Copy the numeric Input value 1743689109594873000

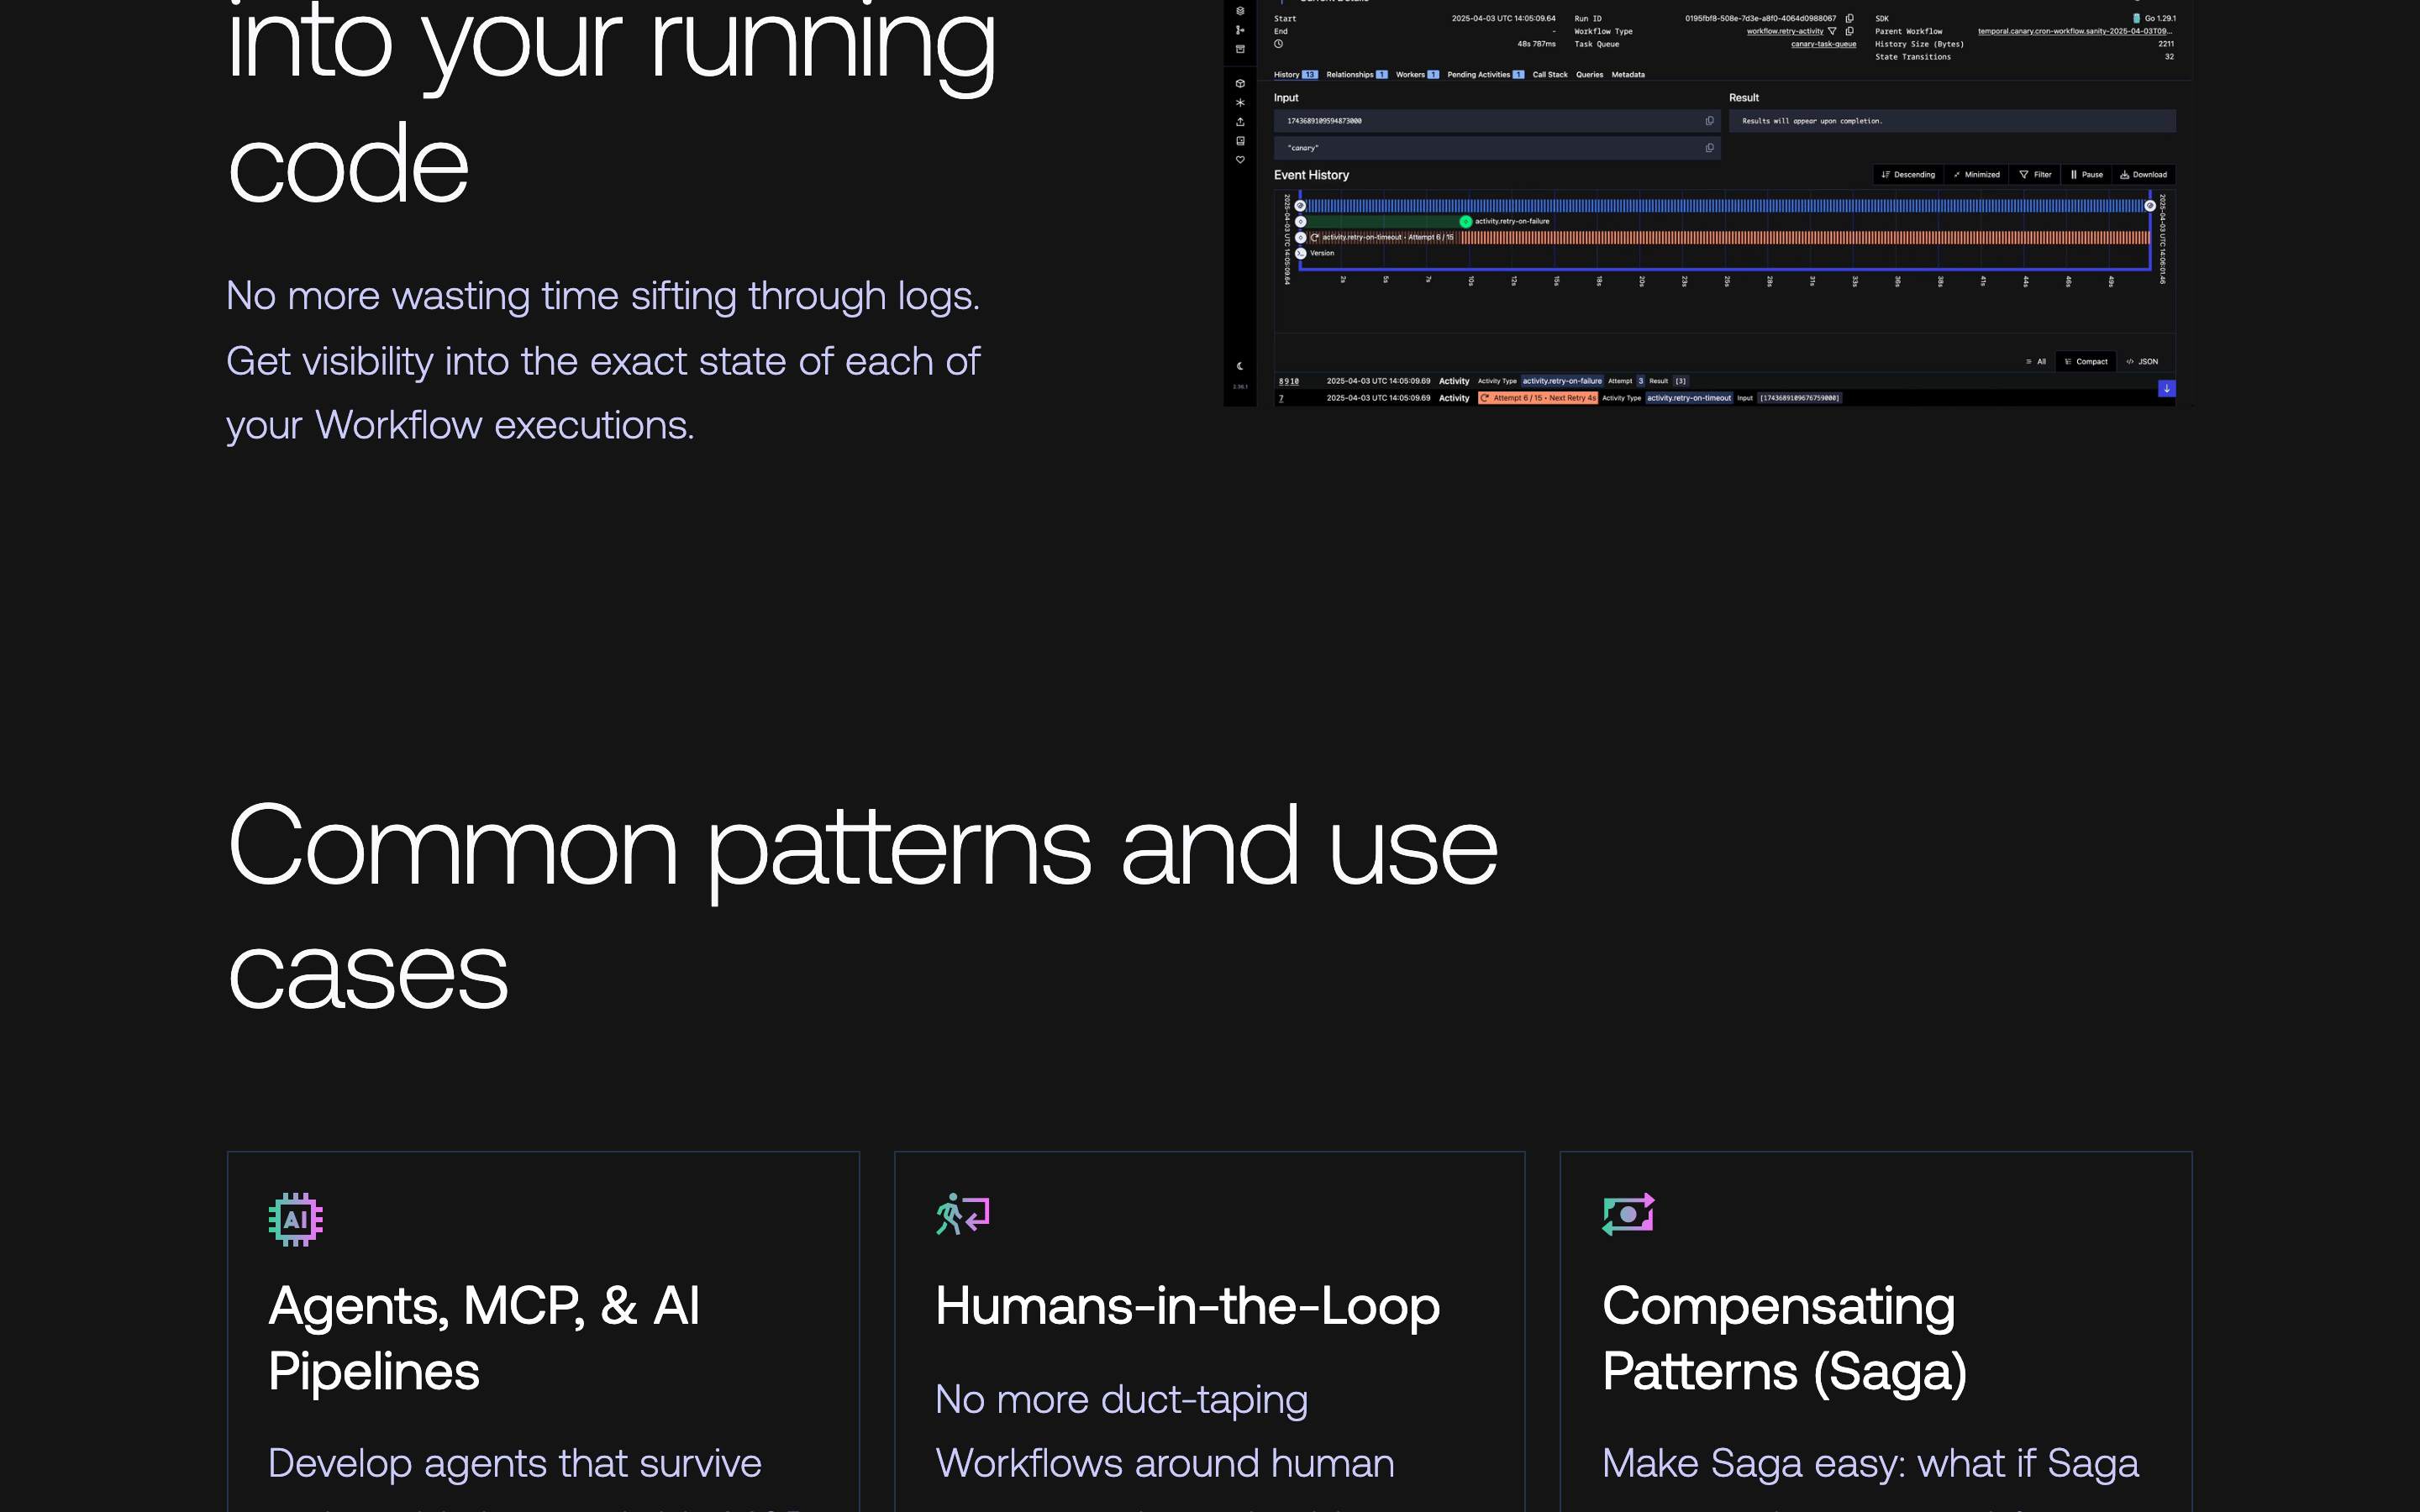click(1709, 121)
